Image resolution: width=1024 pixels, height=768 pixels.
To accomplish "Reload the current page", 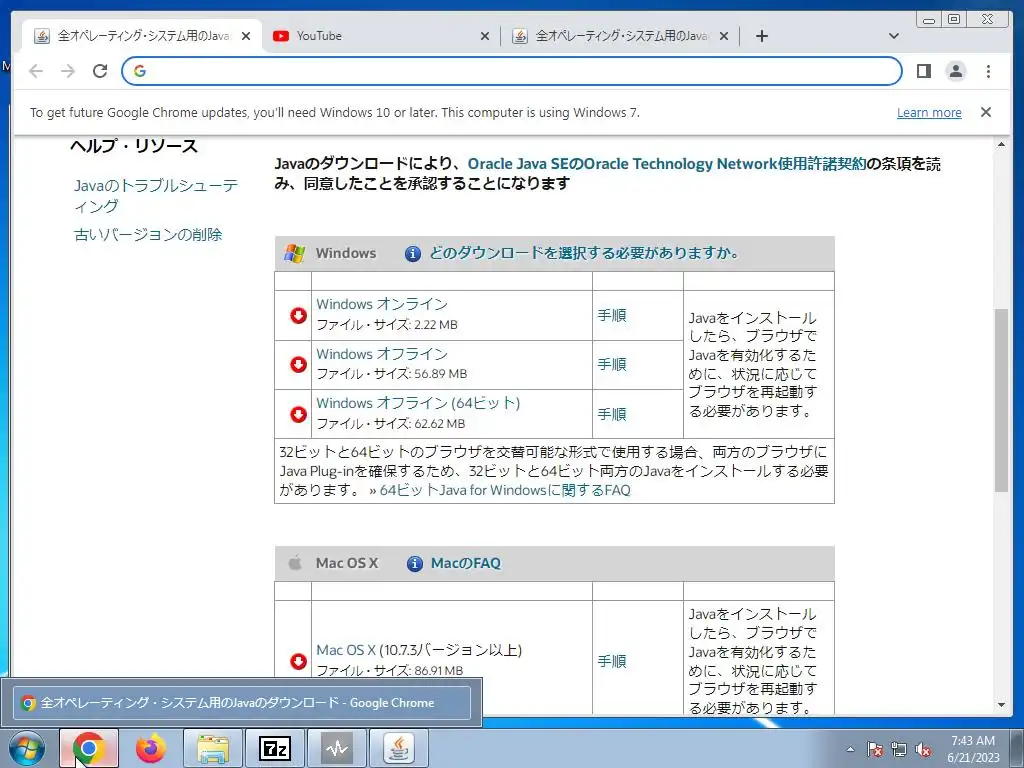I will point(100,71).
